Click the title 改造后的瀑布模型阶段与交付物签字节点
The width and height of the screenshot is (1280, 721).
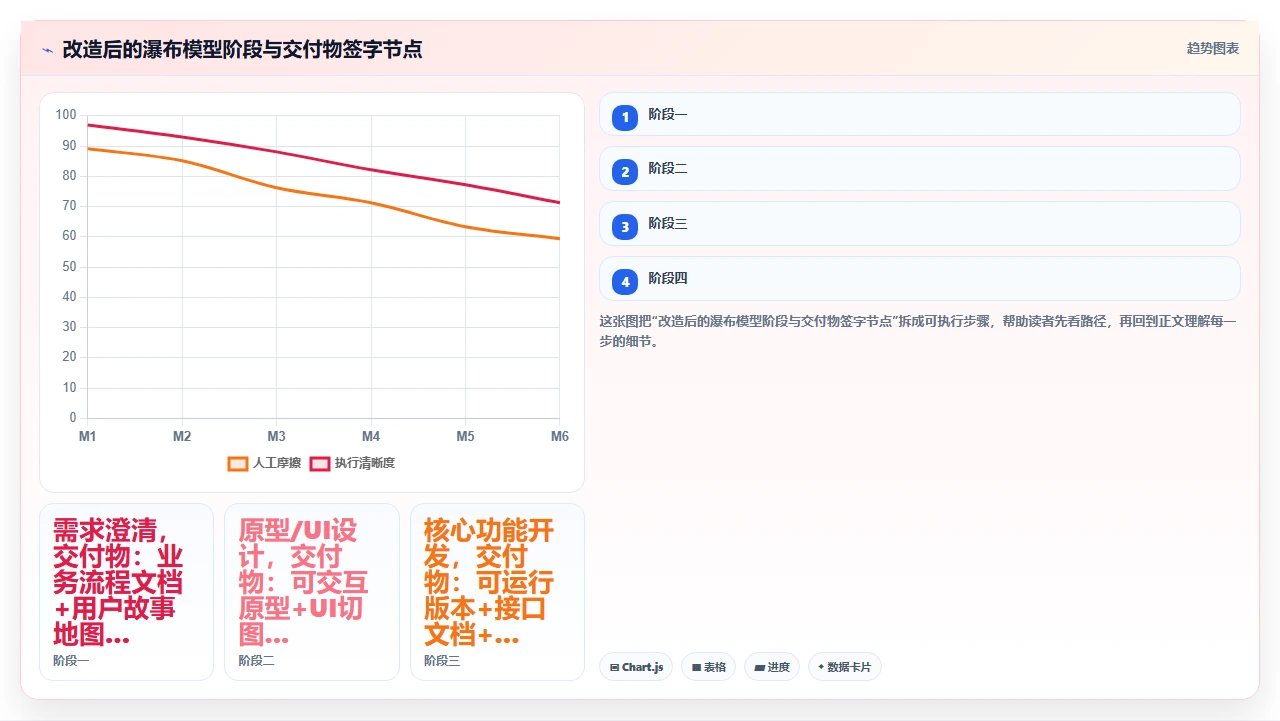pos(242,49)
